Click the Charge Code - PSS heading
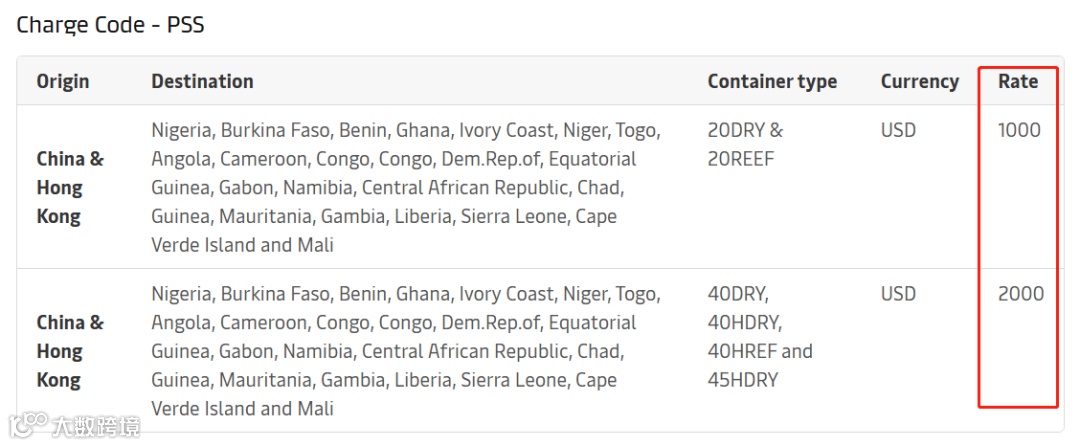This screenshot has height=446, width=1080. click(110, 25)
